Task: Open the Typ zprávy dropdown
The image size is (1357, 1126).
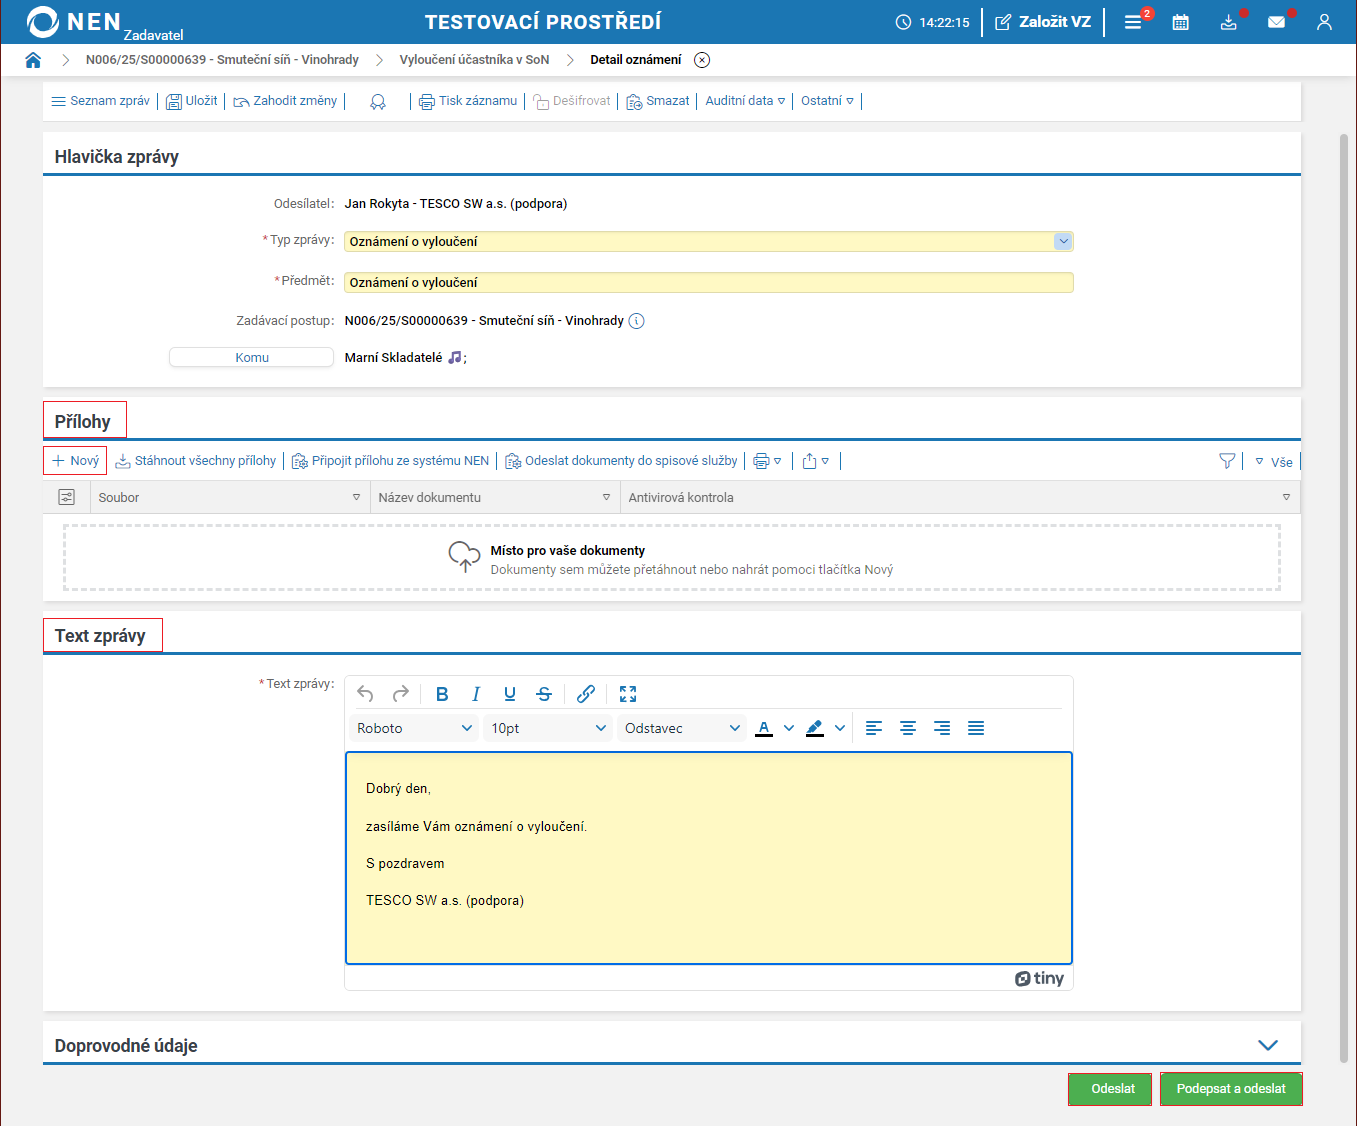Action: pyautogui.click(x=1063, y=241)
